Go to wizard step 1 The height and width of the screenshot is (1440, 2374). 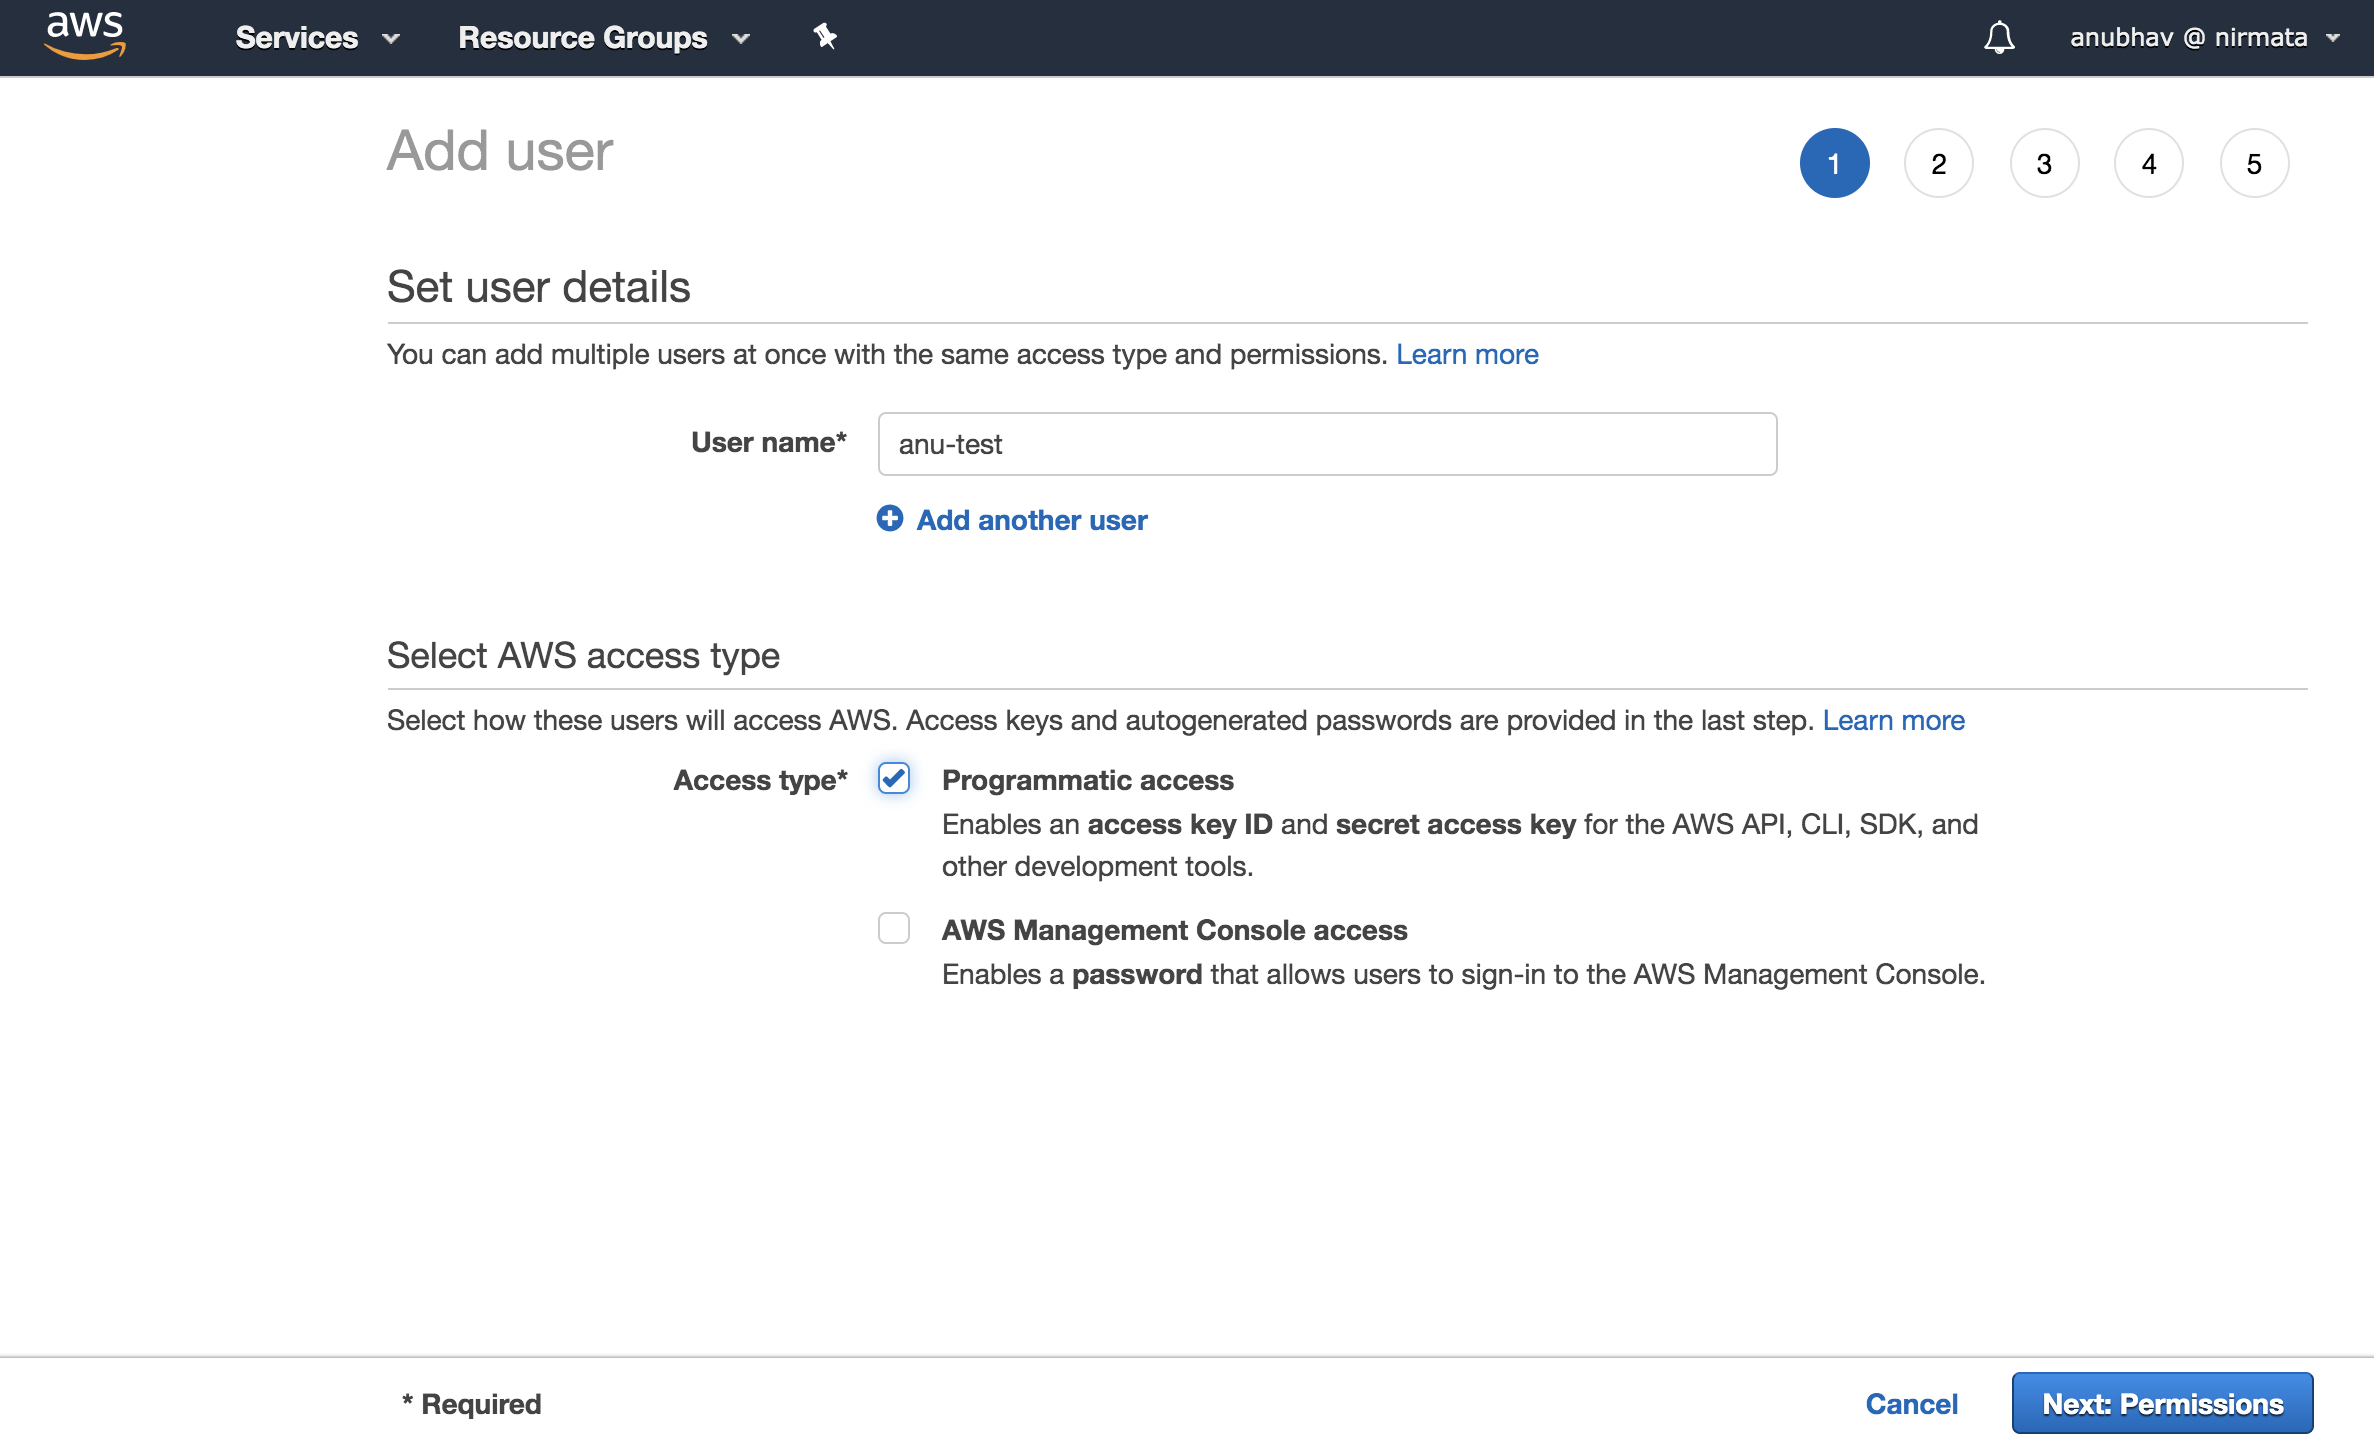[x=1834, y=163]
